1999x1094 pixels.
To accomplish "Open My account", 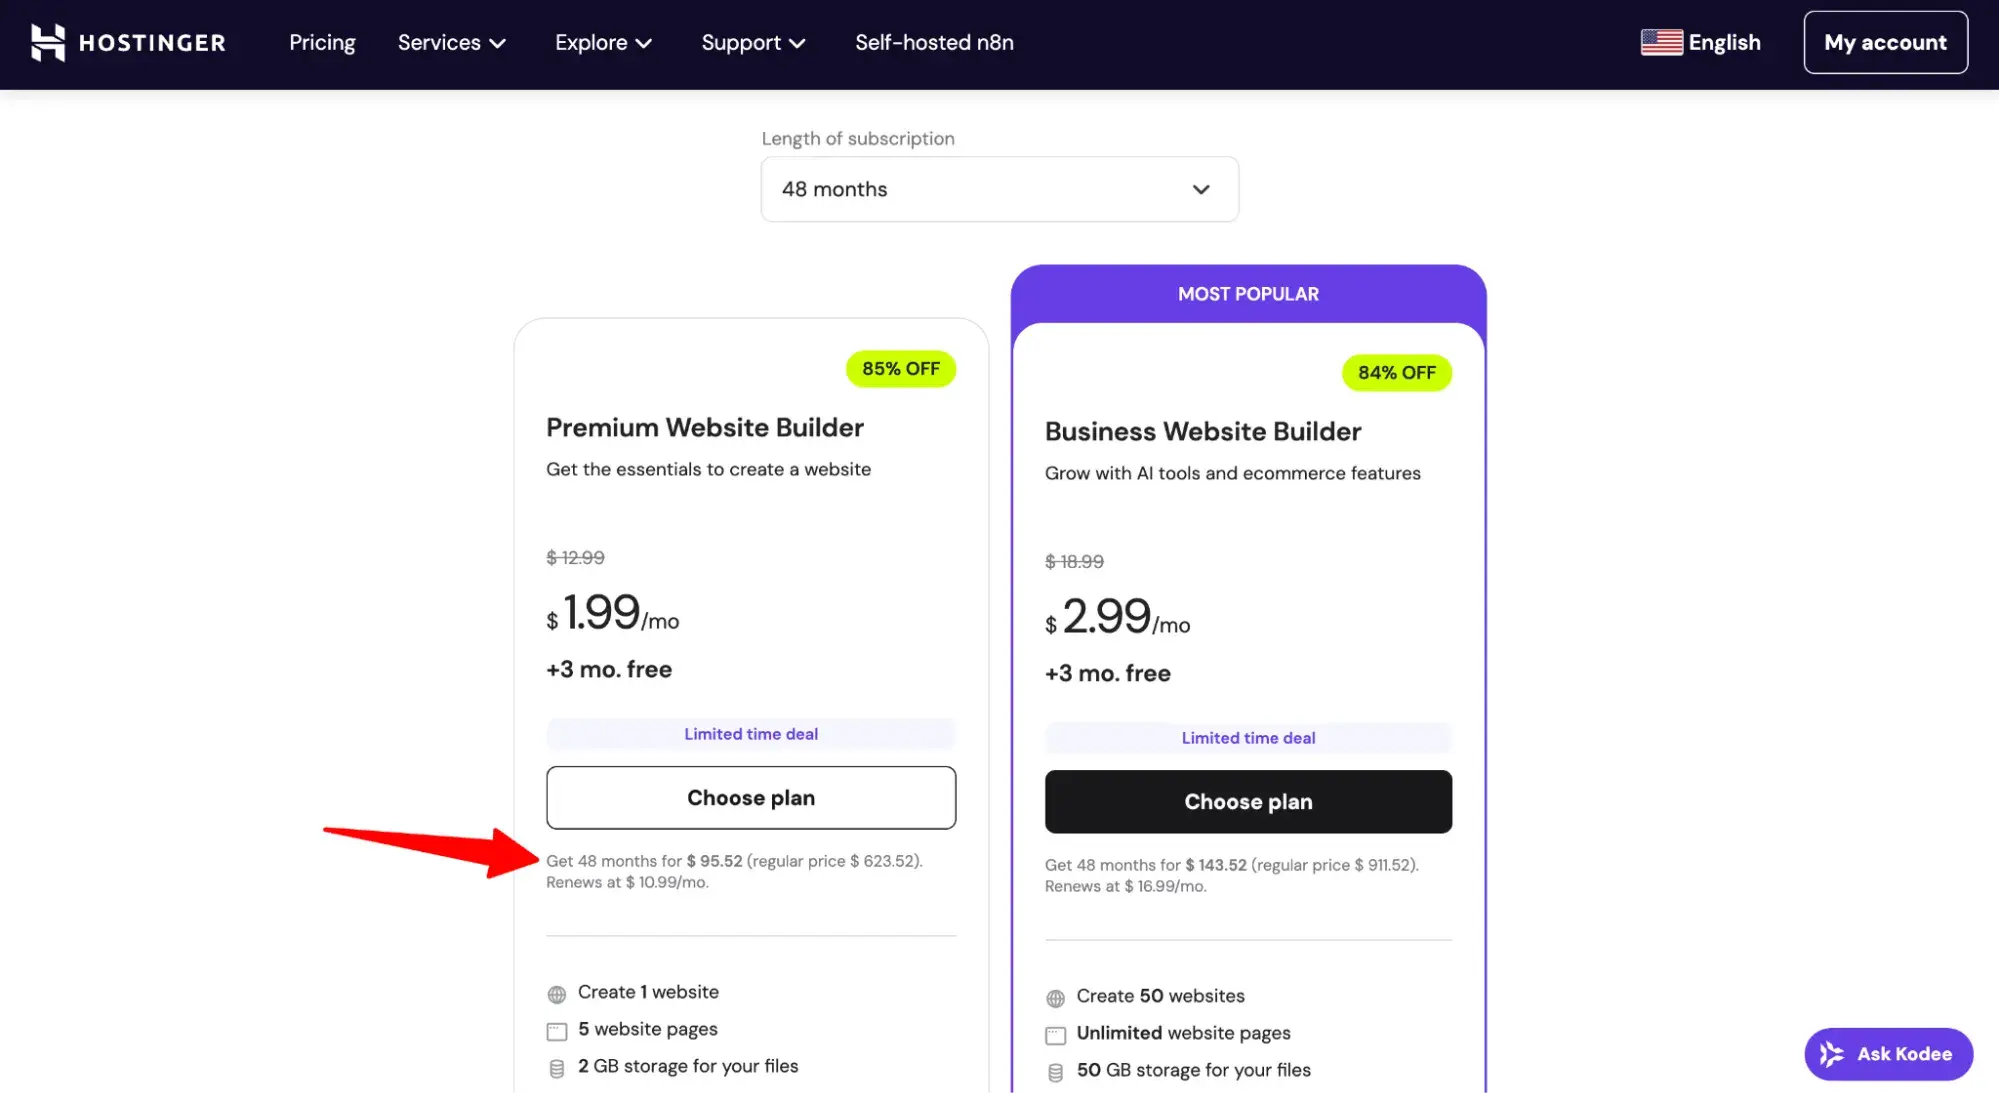I will pyautogui.click(x=1885, y=42).
